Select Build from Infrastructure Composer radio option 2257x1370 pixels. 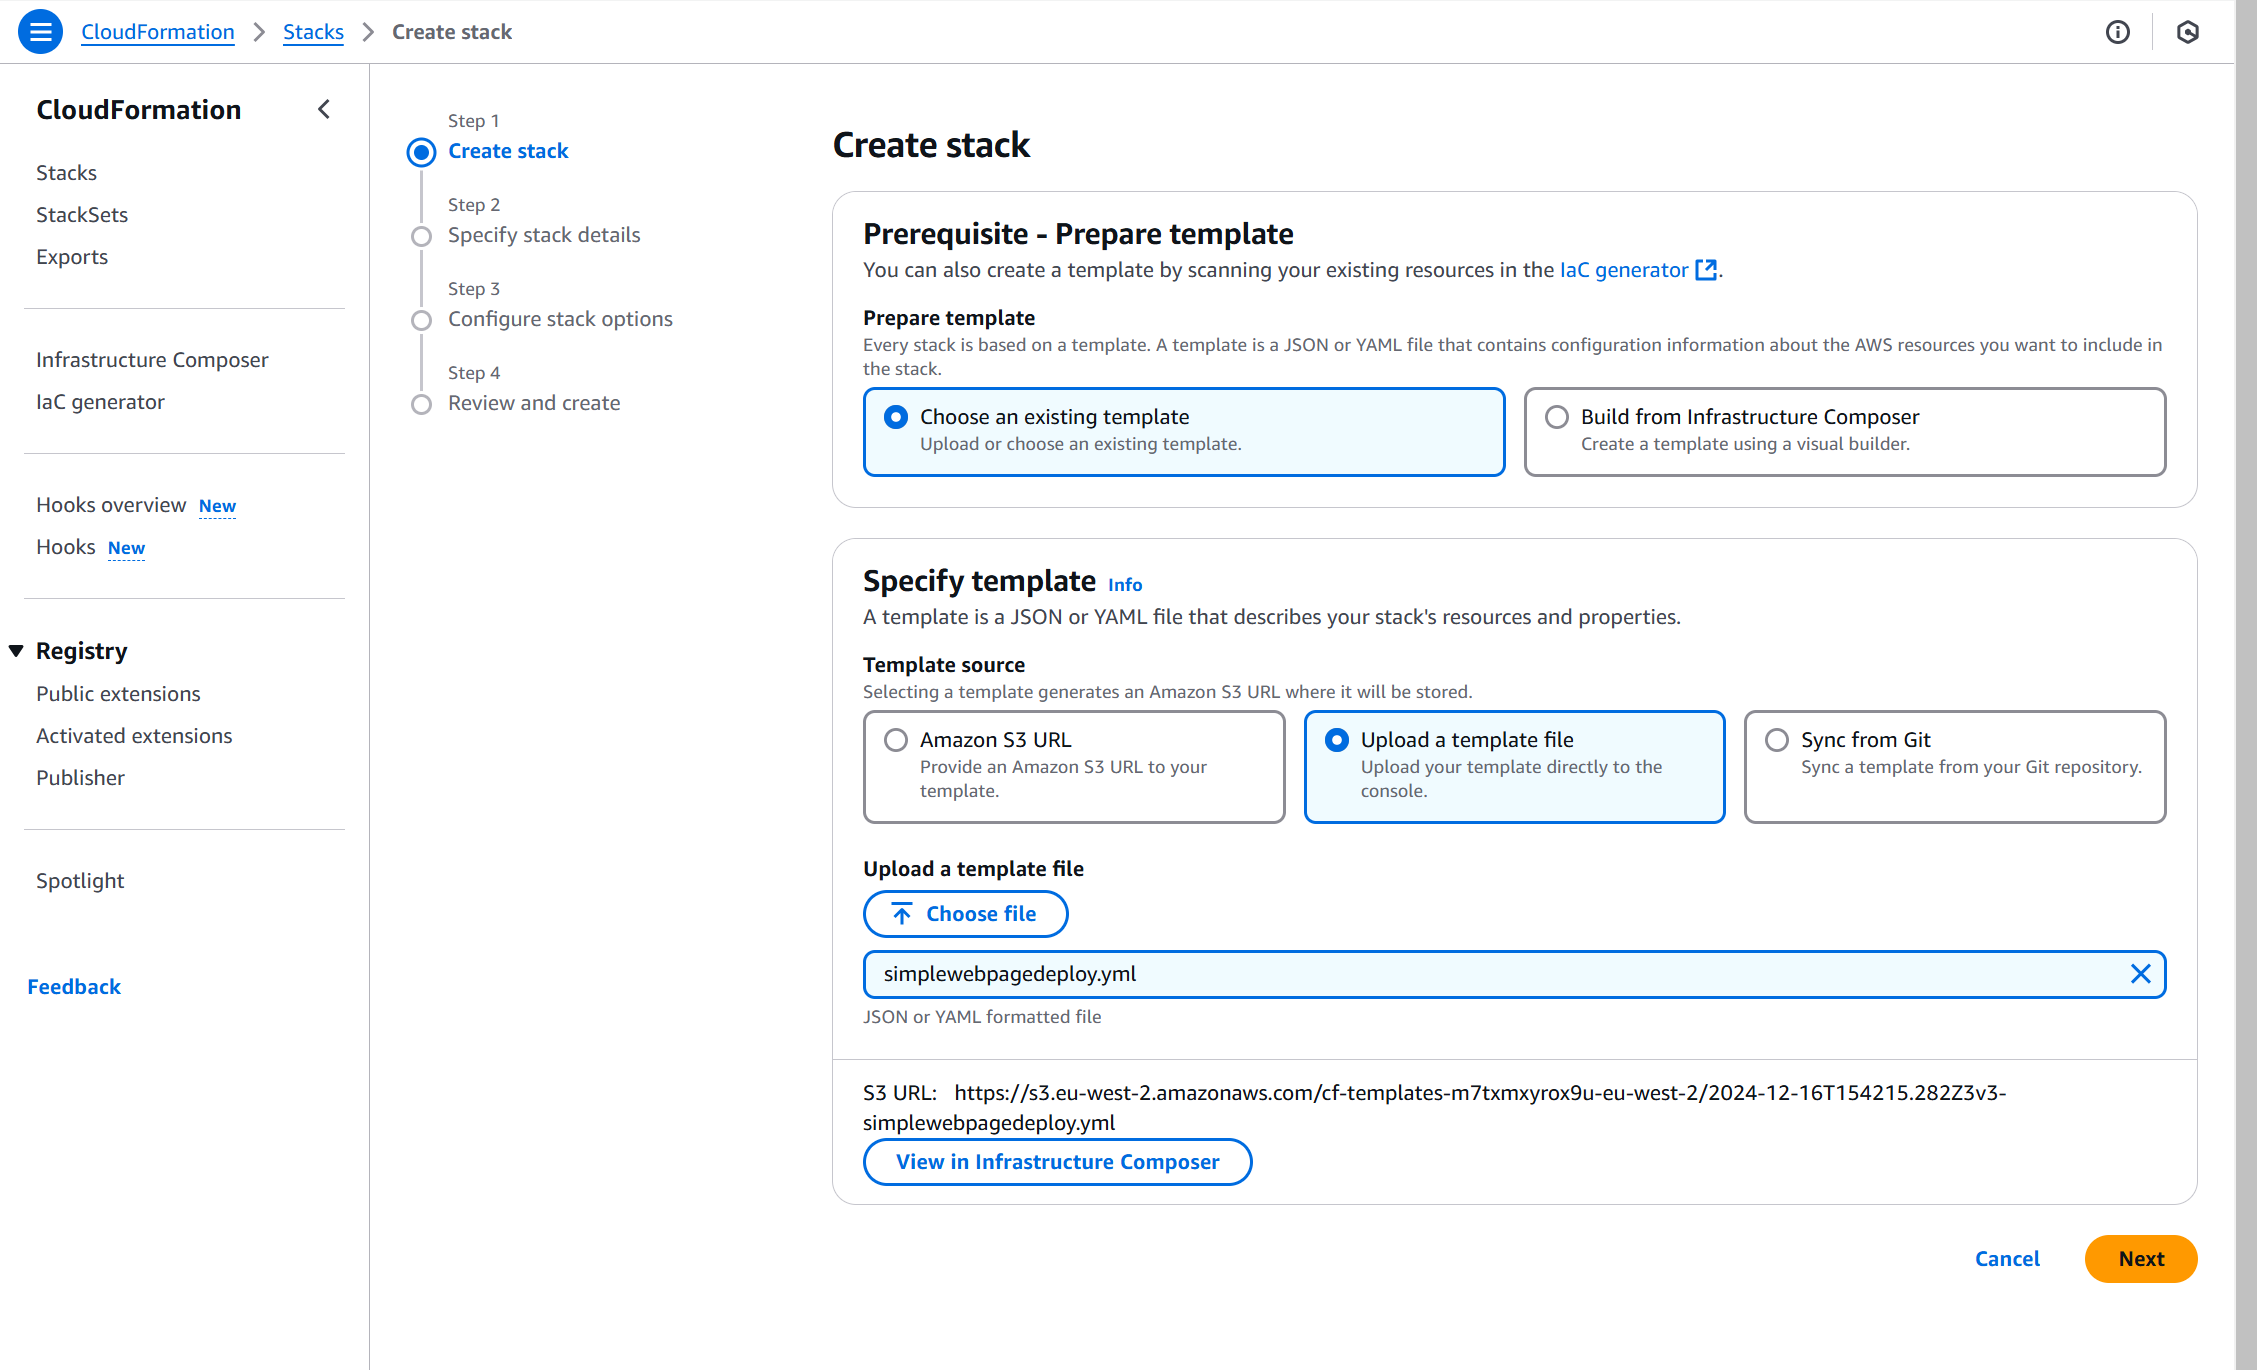tap(1557, 417)
